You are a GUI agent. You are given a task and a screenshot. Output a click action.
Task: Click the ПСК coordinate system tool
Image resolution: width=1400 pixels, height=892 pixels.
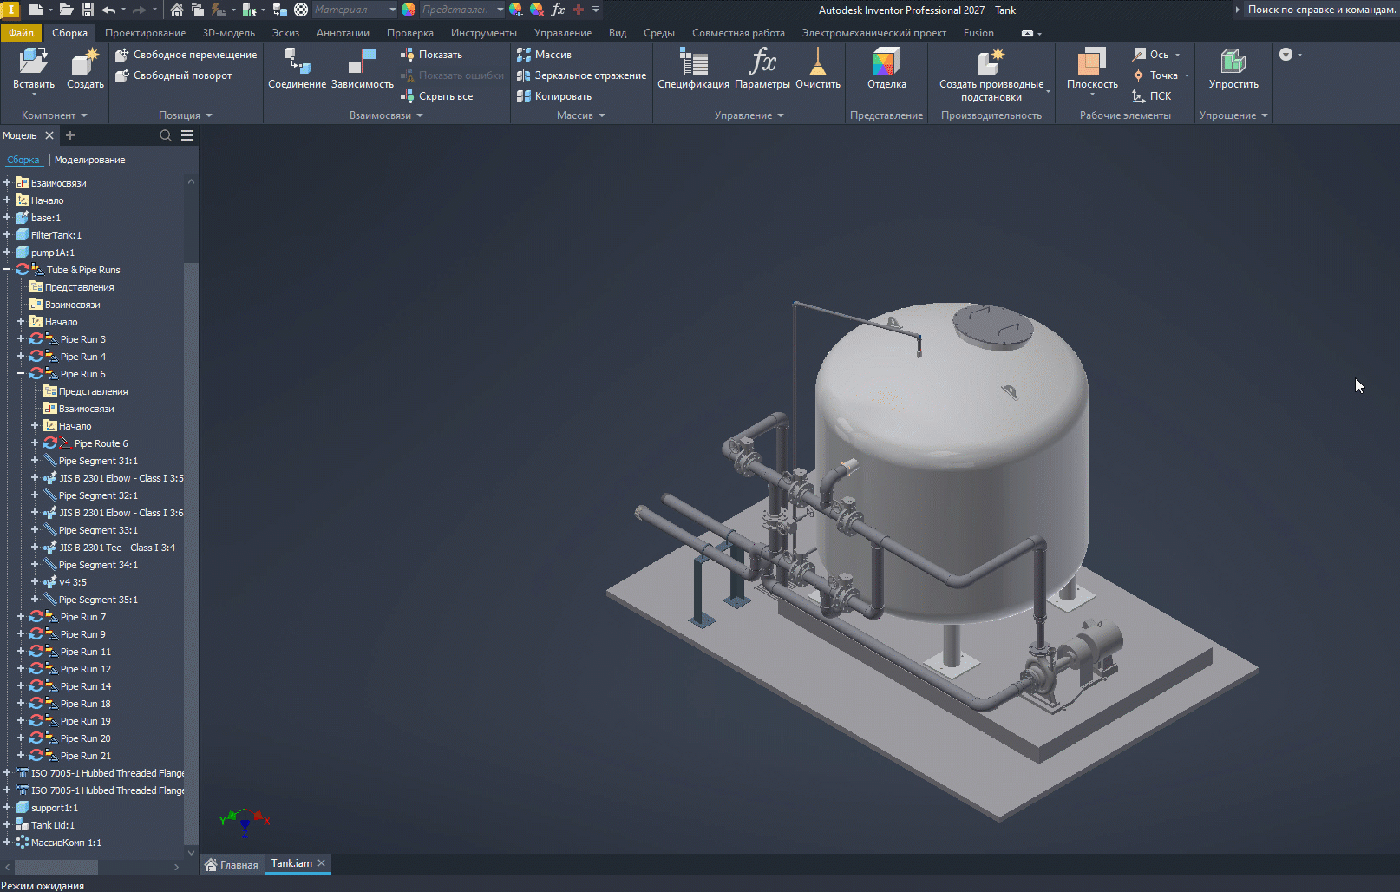[1151, 97]
